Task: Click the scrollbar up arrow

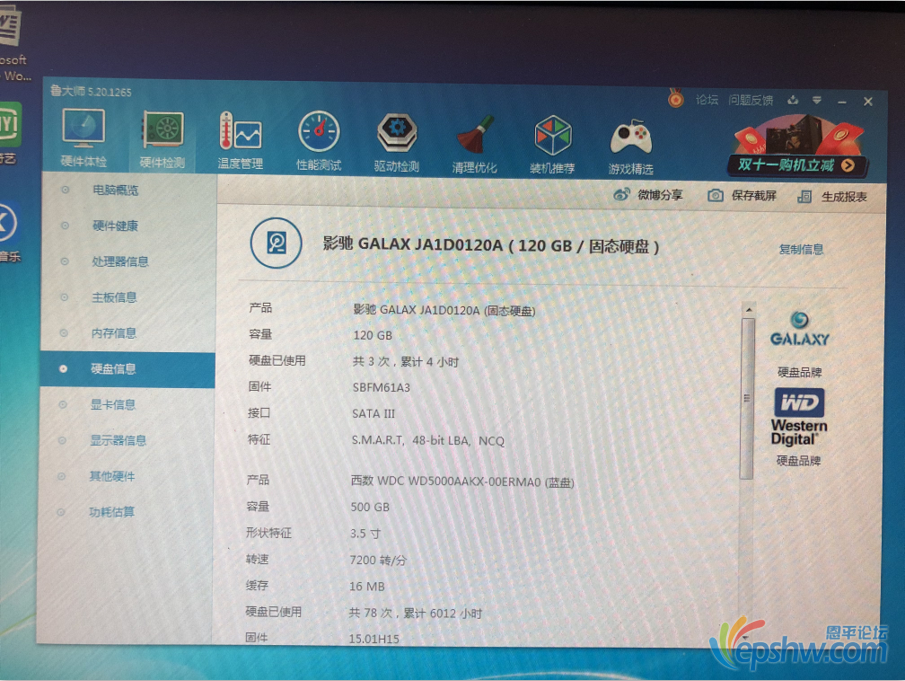Action: point(749,310)
